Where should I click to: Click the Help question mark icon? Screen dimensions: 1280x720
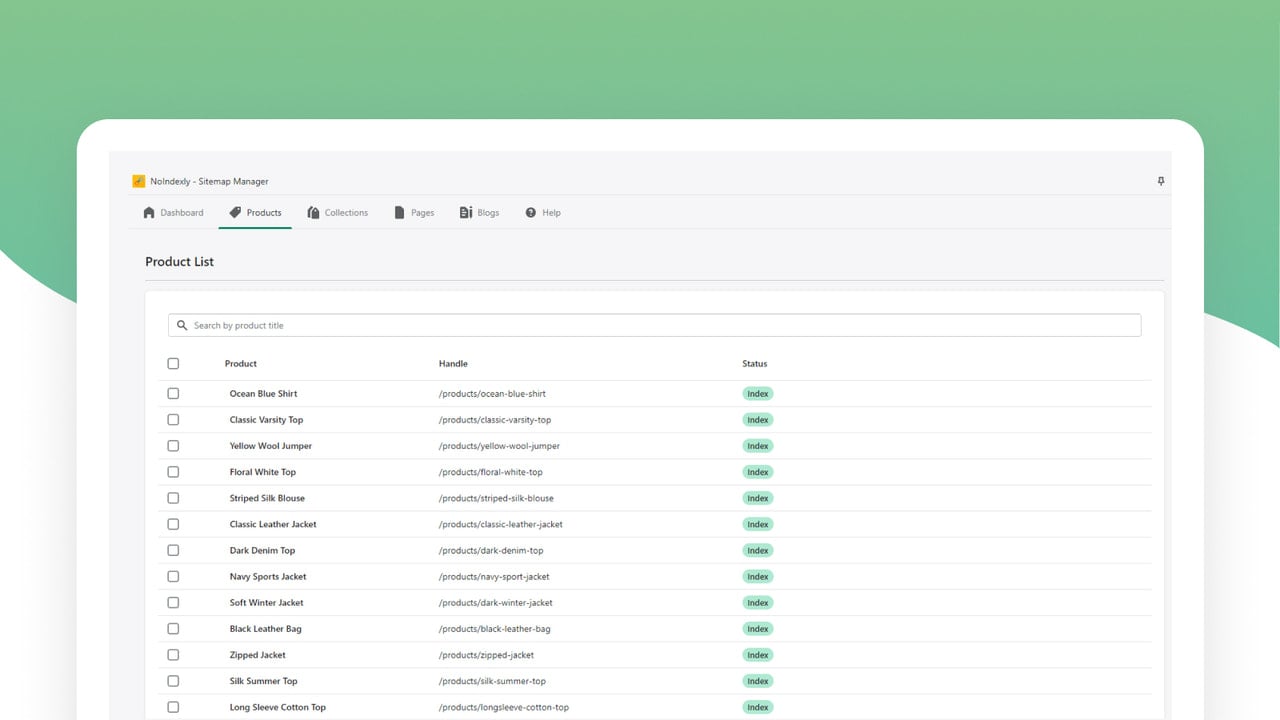(531, 212)
